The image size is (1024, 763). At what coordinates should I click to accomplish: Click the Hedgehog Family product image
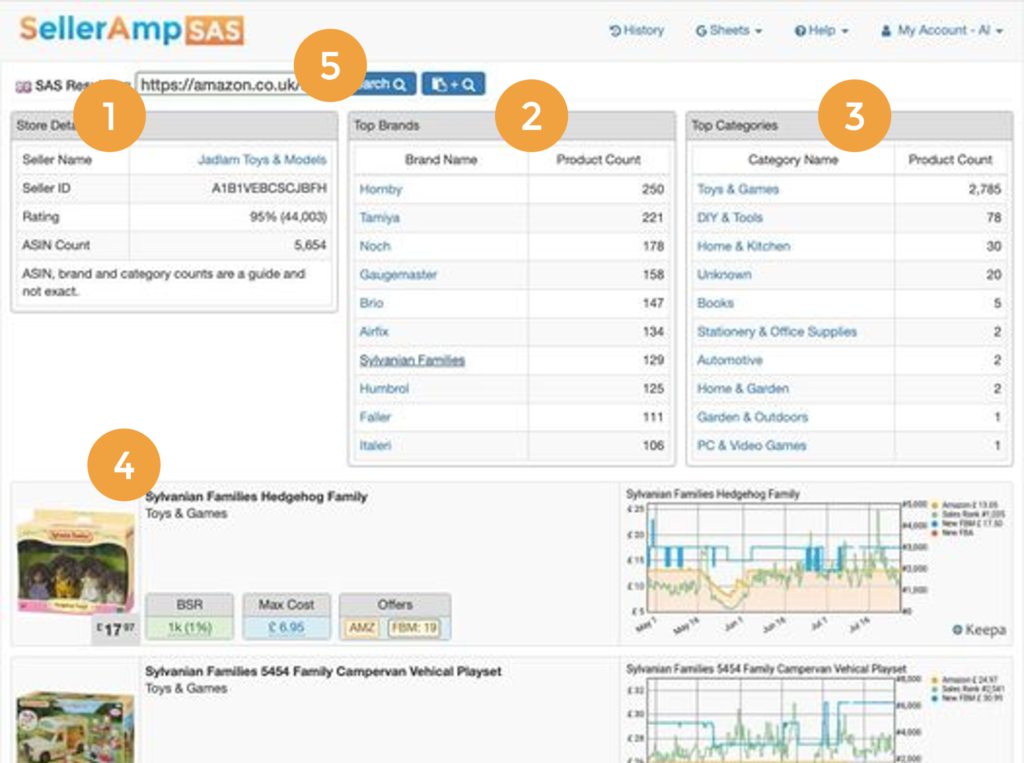[75, 562]
